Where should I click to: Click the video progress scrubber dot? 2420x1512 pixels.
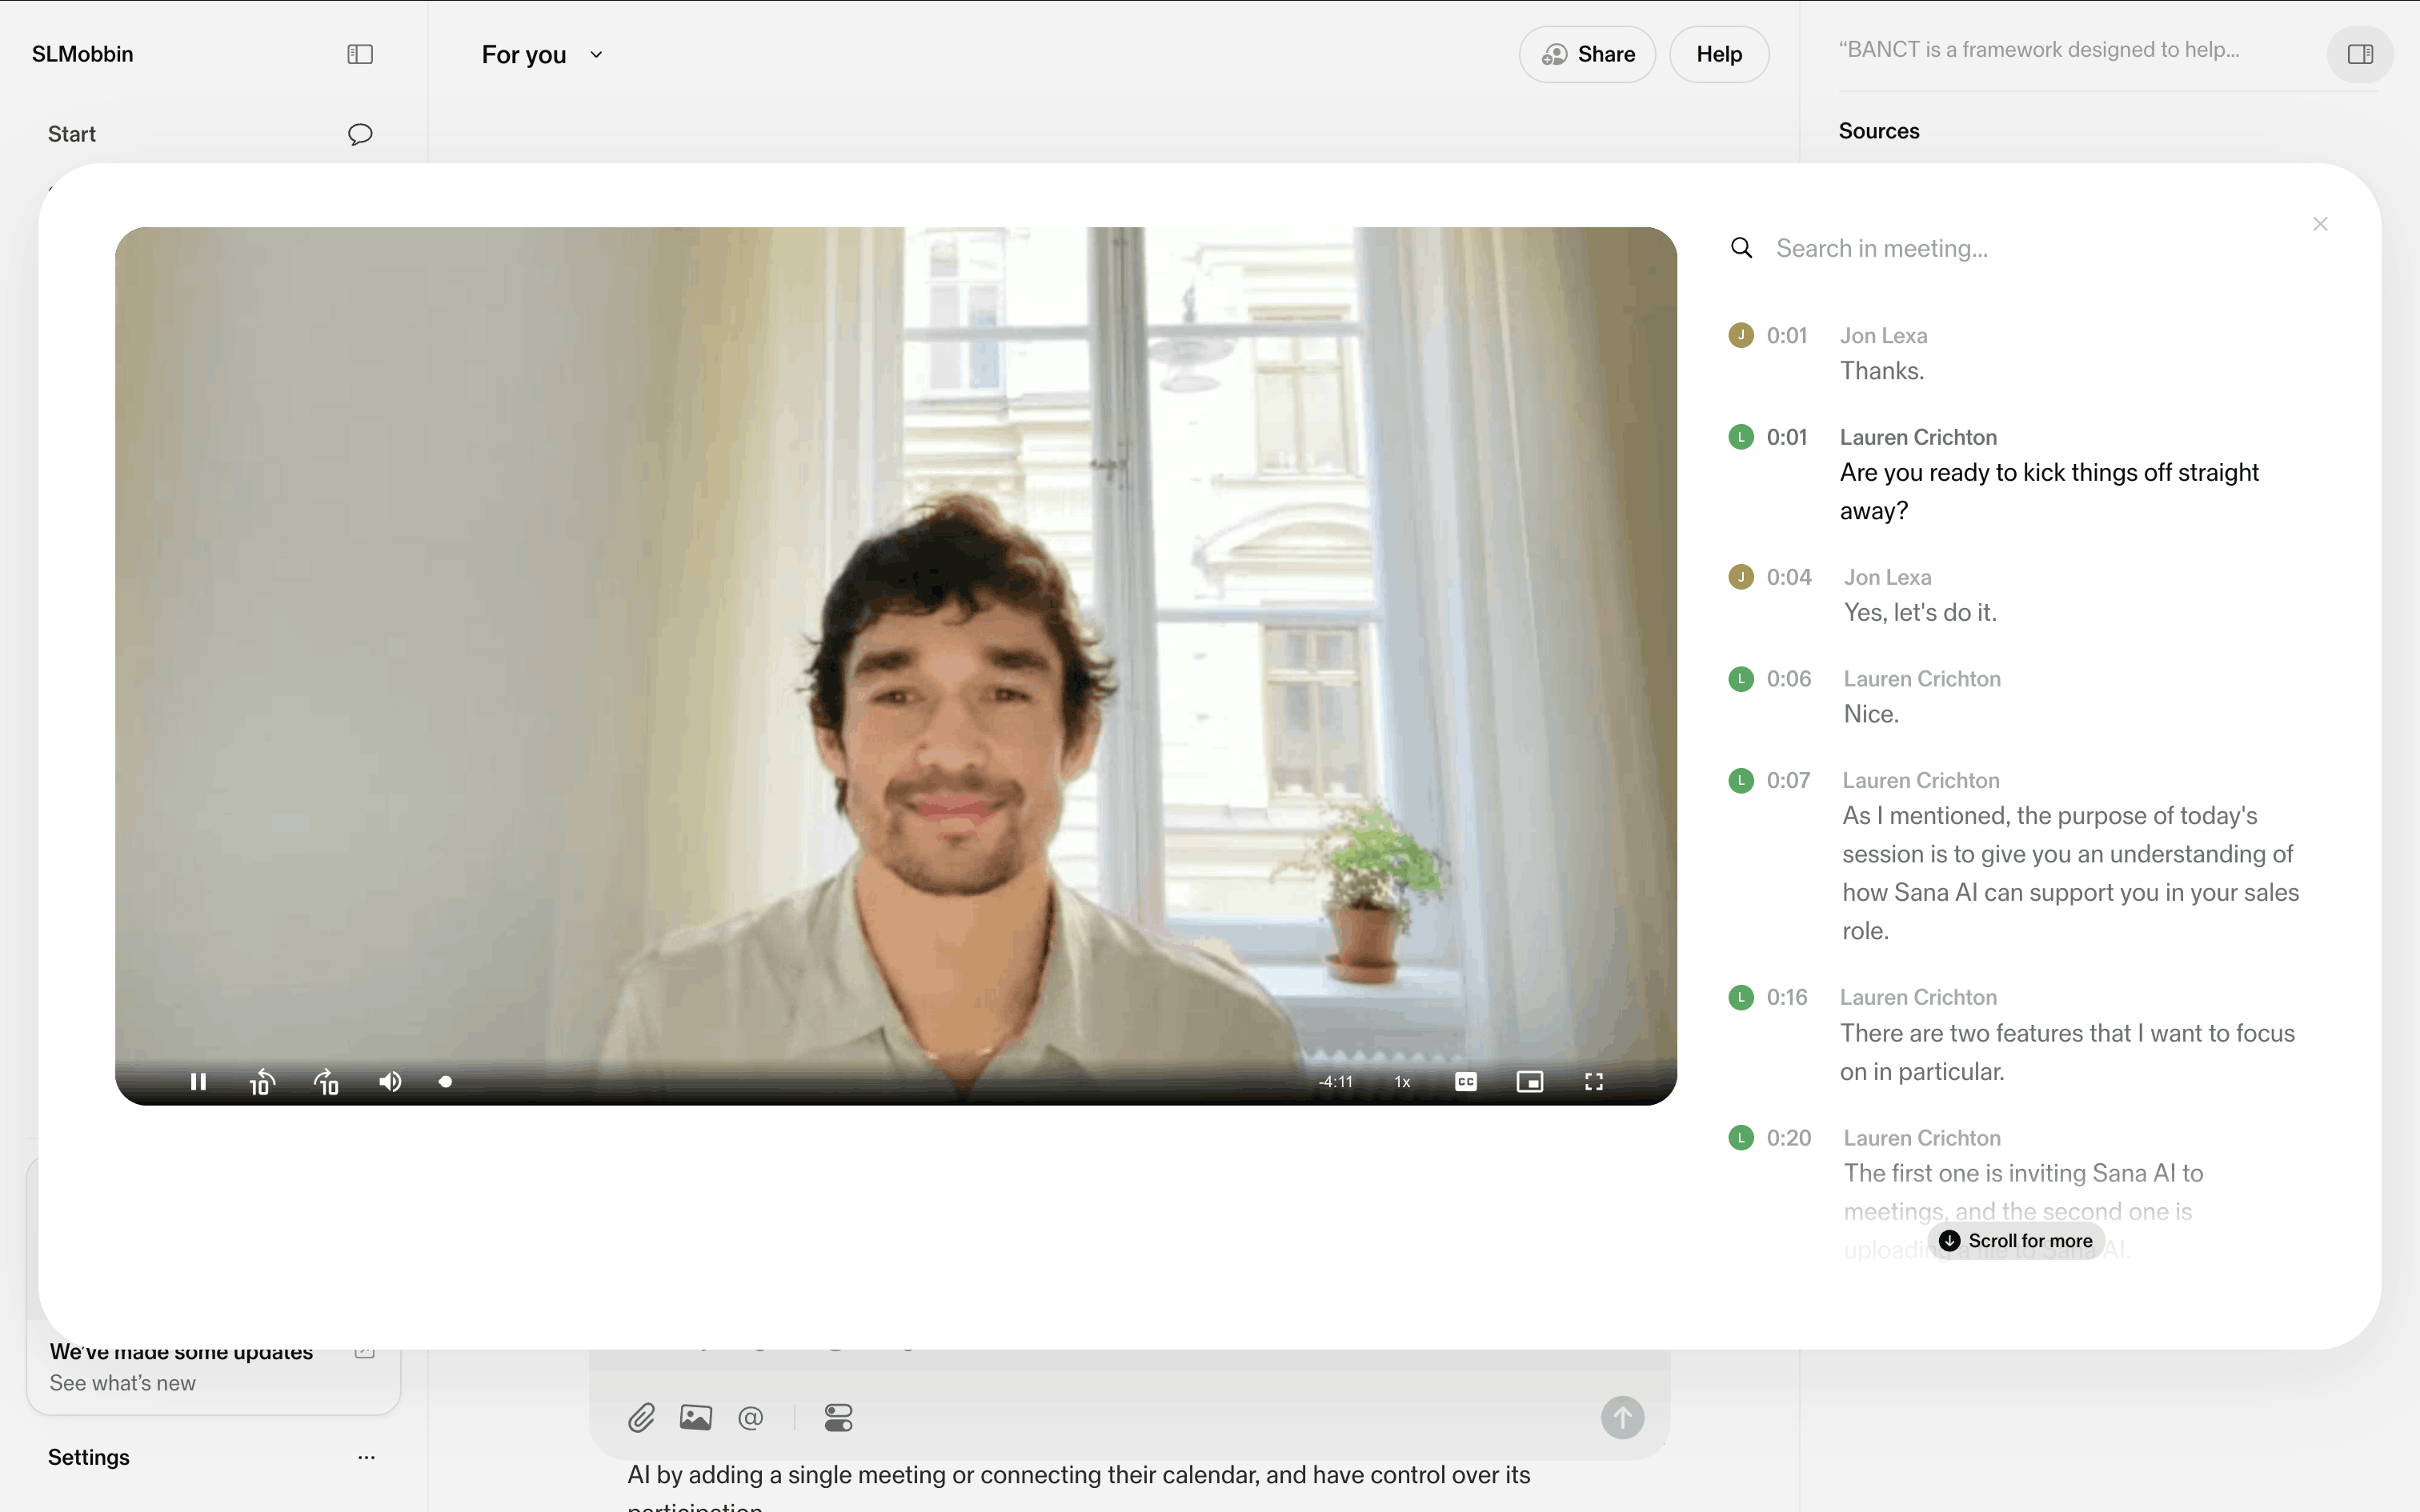click(446, 1082)
